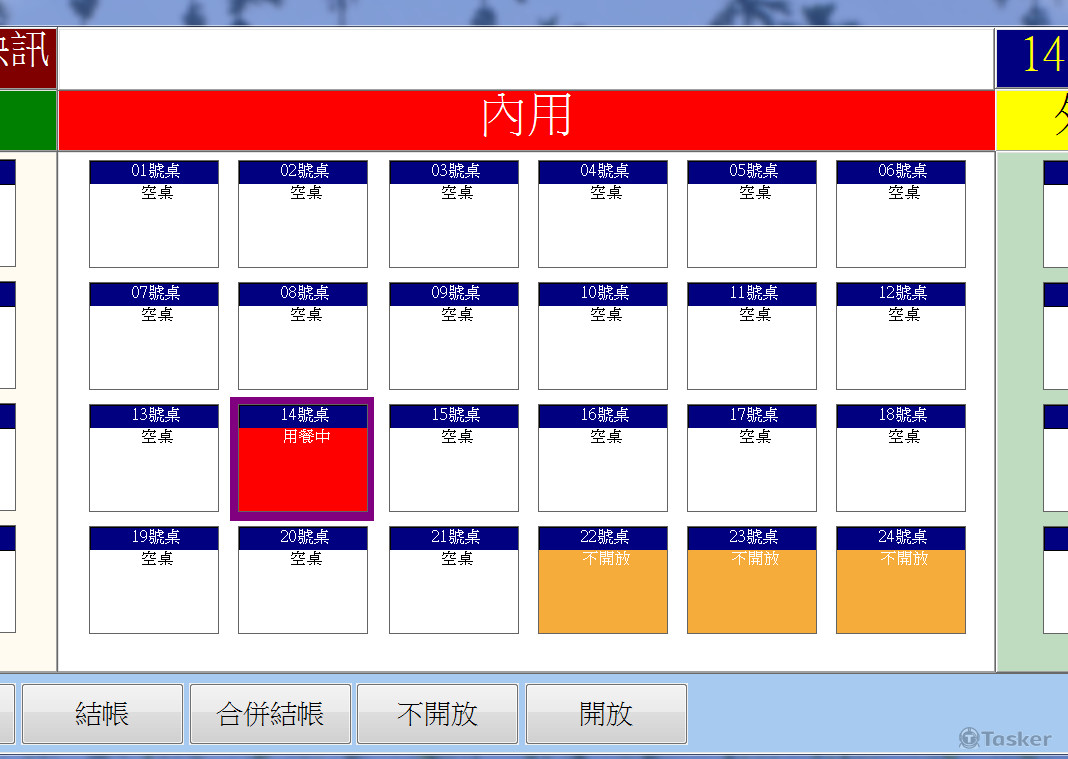The image size is (1068, 759).
Task: Select table 01號桌
Action: coord(154,214)
